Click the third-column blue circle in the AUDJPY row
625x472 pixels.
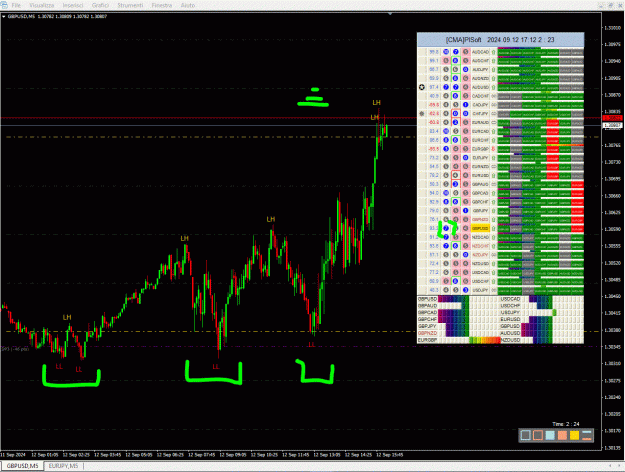coord(465,69)
